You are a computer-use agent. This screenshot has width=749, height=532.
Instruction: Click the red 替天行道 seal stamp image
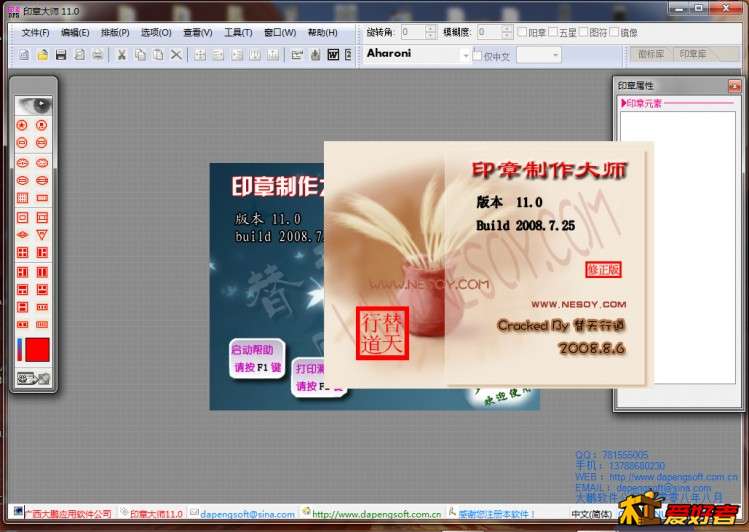[x=382, y=333]
